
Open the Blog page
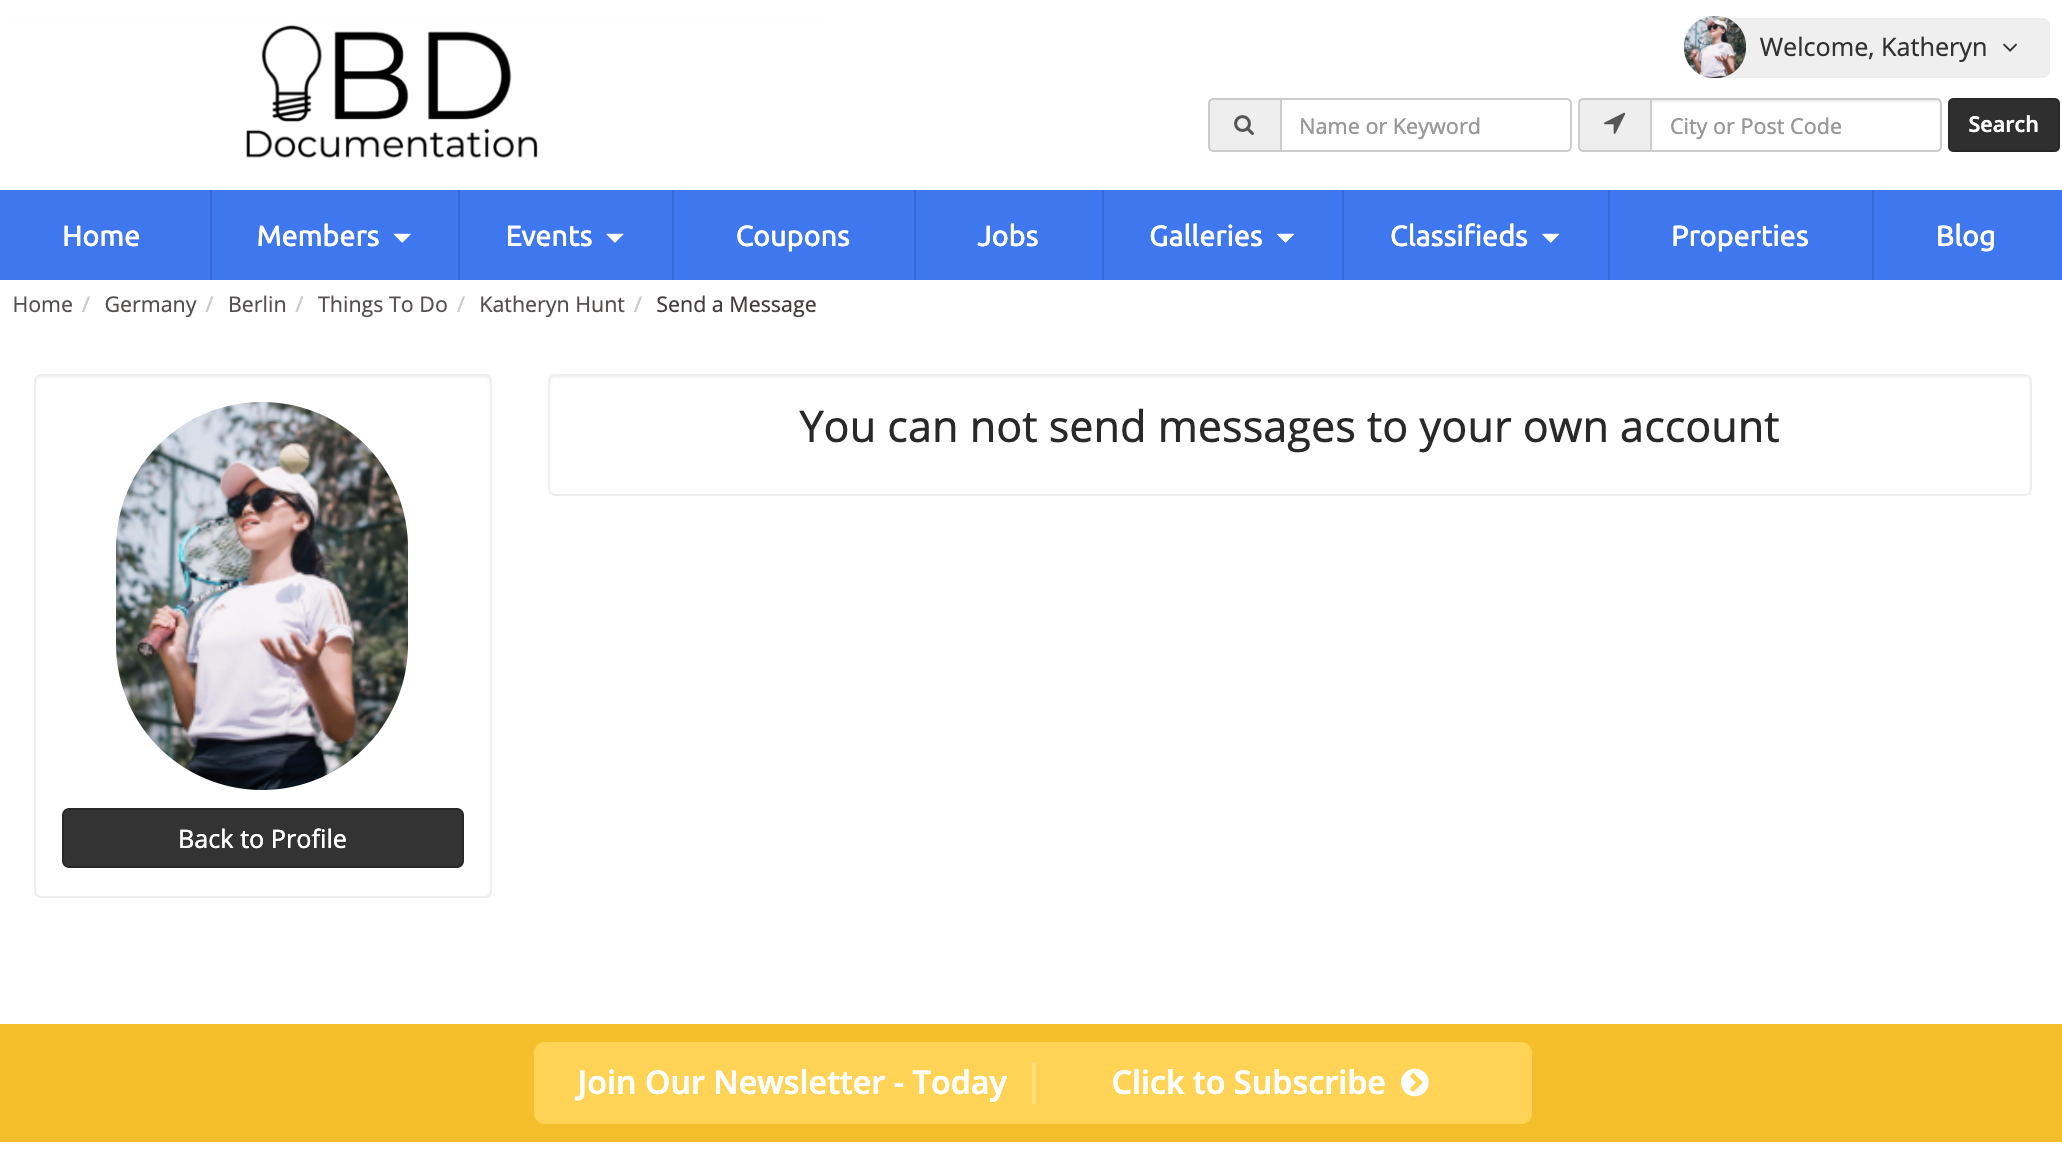1965,236
